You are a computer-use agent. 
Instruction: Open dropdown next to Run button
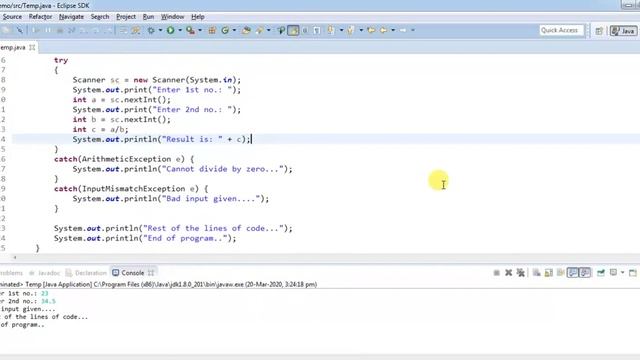180,30
